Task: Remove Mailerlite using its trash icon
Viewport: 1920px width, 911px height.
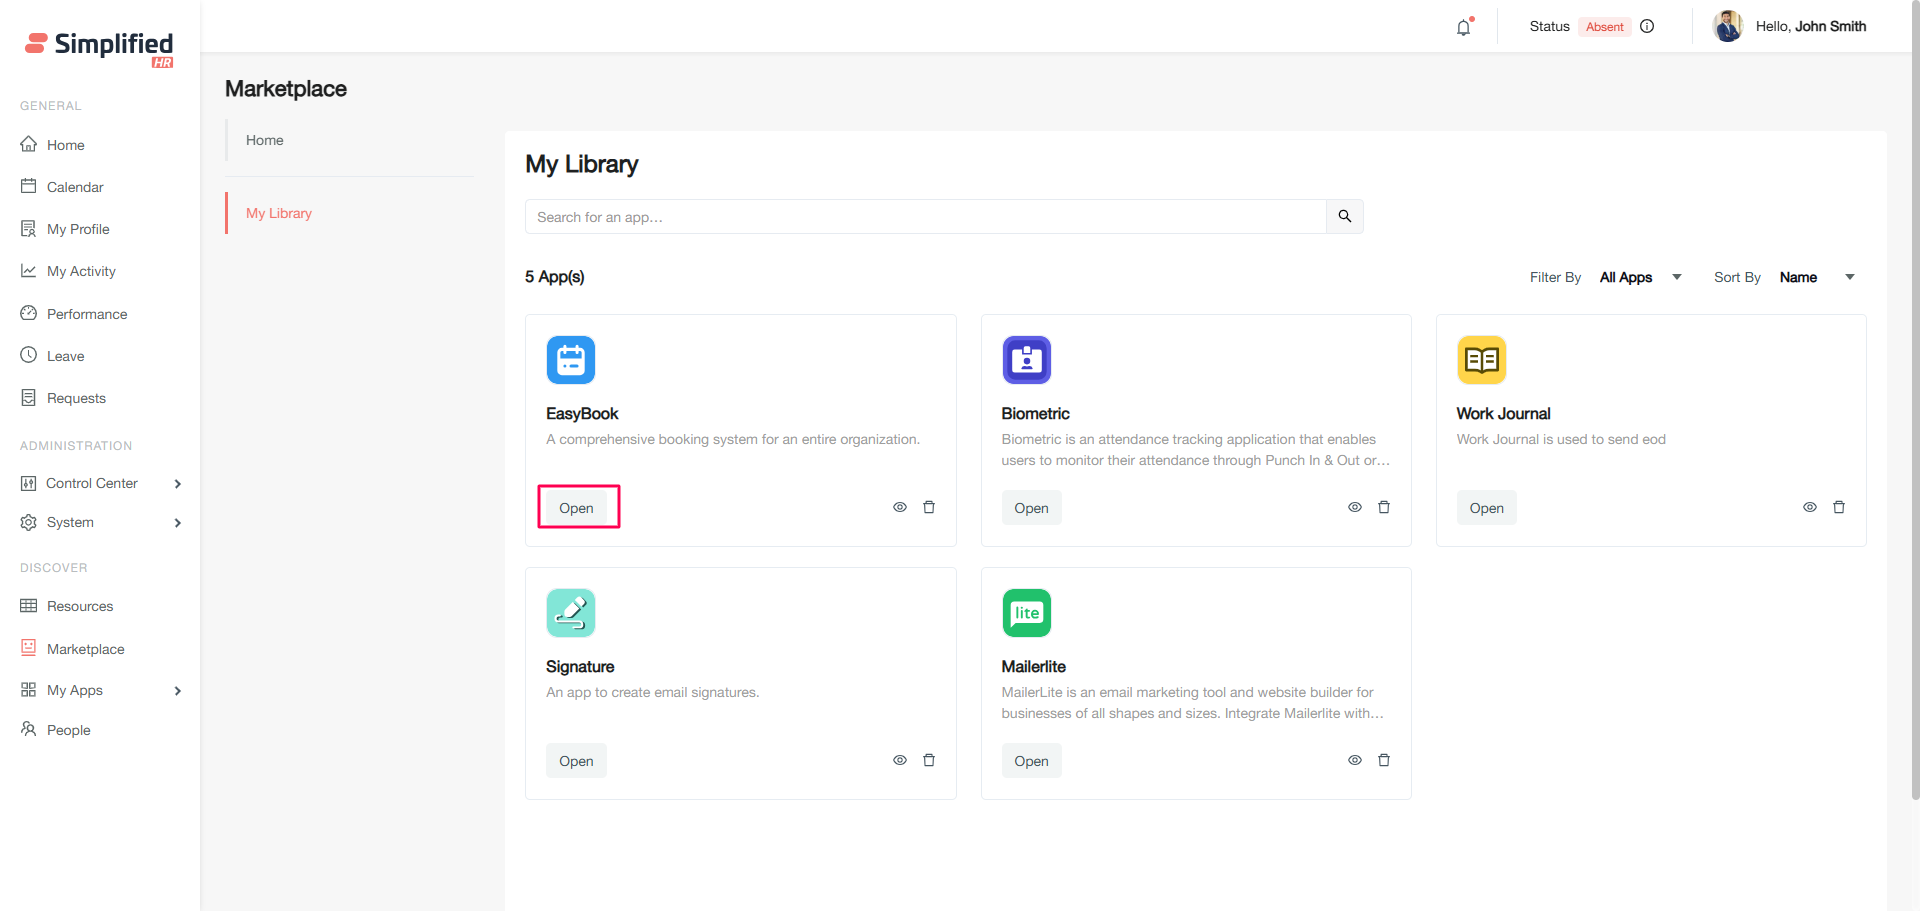Action: [x=1383, y=760]
